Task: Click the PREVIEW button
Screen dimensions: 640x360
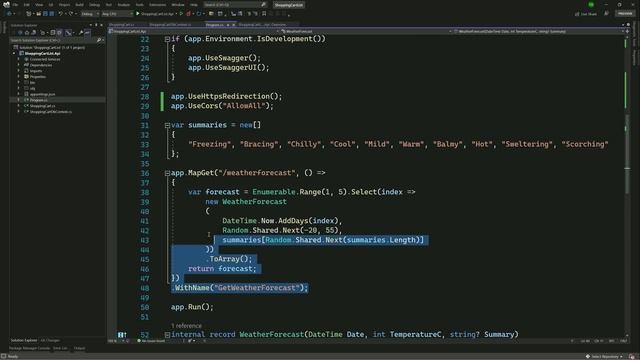Action: (x=625, y=13)
